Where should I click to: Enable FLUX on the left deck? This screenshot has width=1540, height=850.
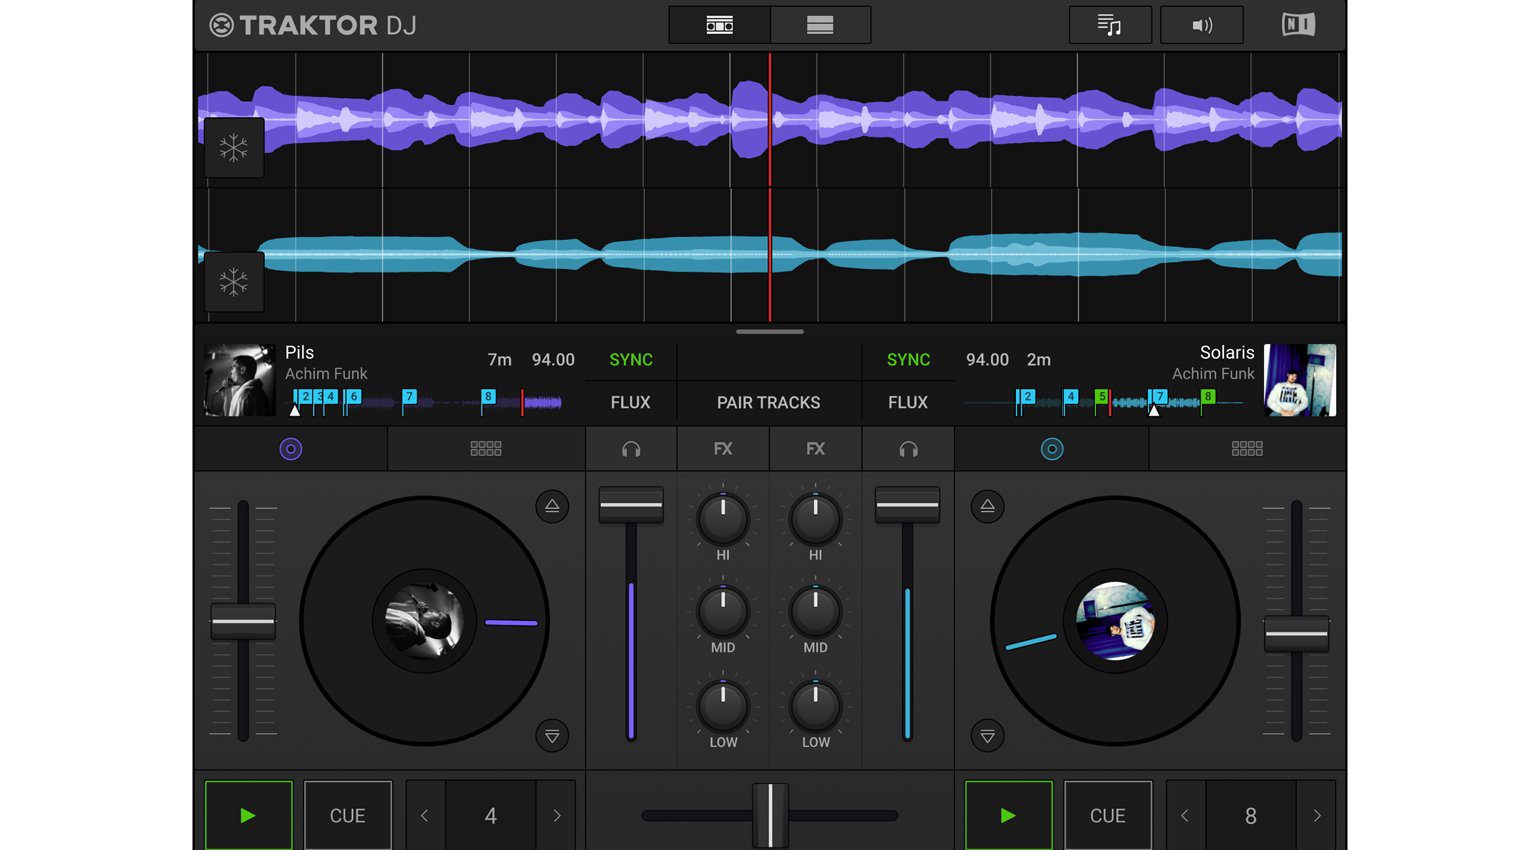pos(631,402)
